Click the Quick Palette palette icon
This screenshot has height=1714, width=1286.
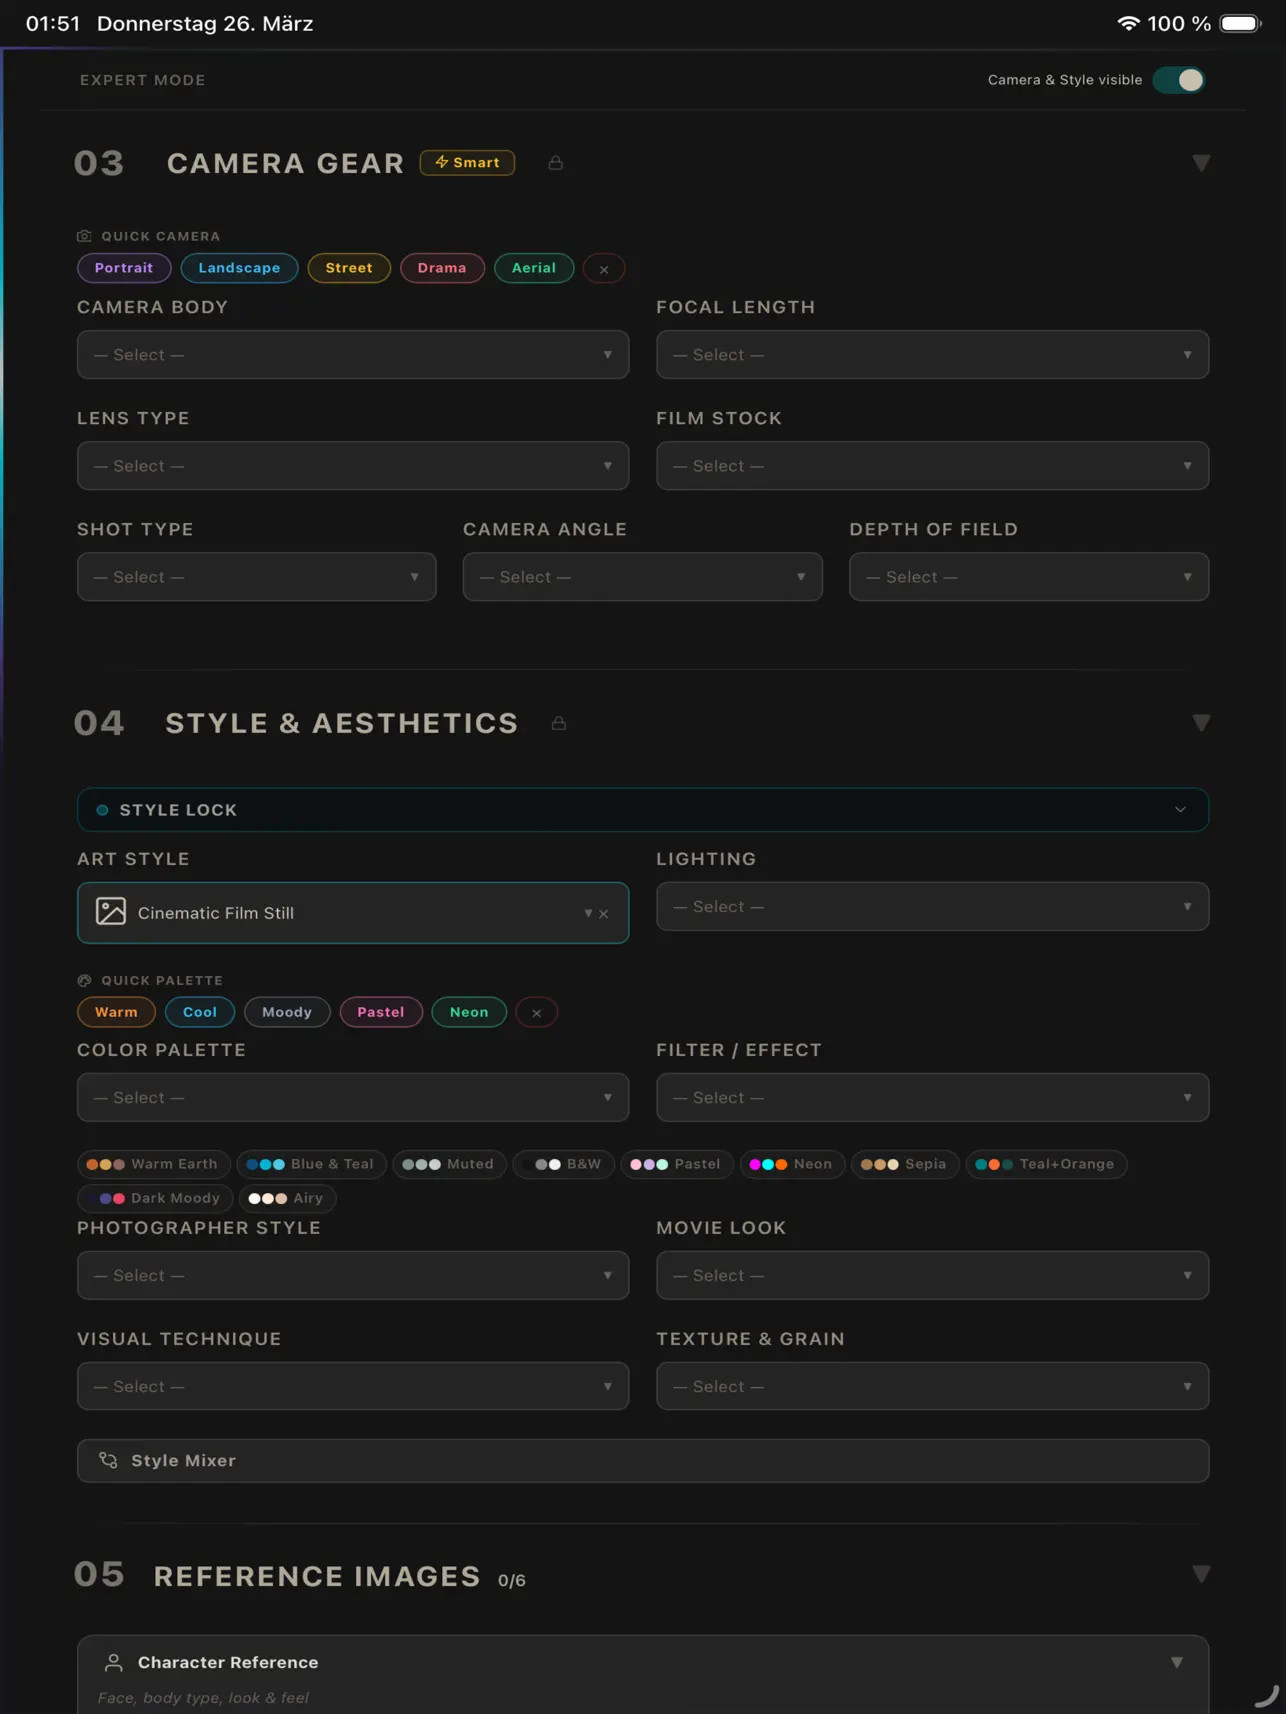click(x=84, y=981)
